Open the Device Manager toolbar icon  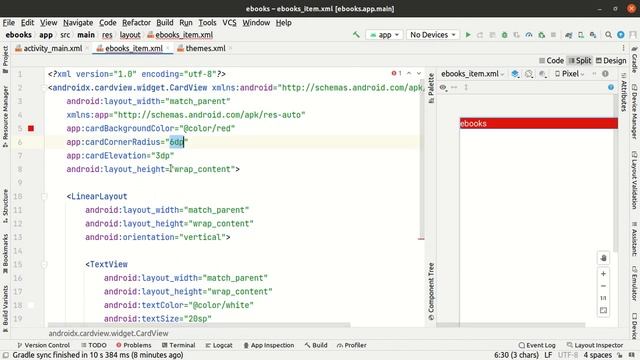(581, 35)
